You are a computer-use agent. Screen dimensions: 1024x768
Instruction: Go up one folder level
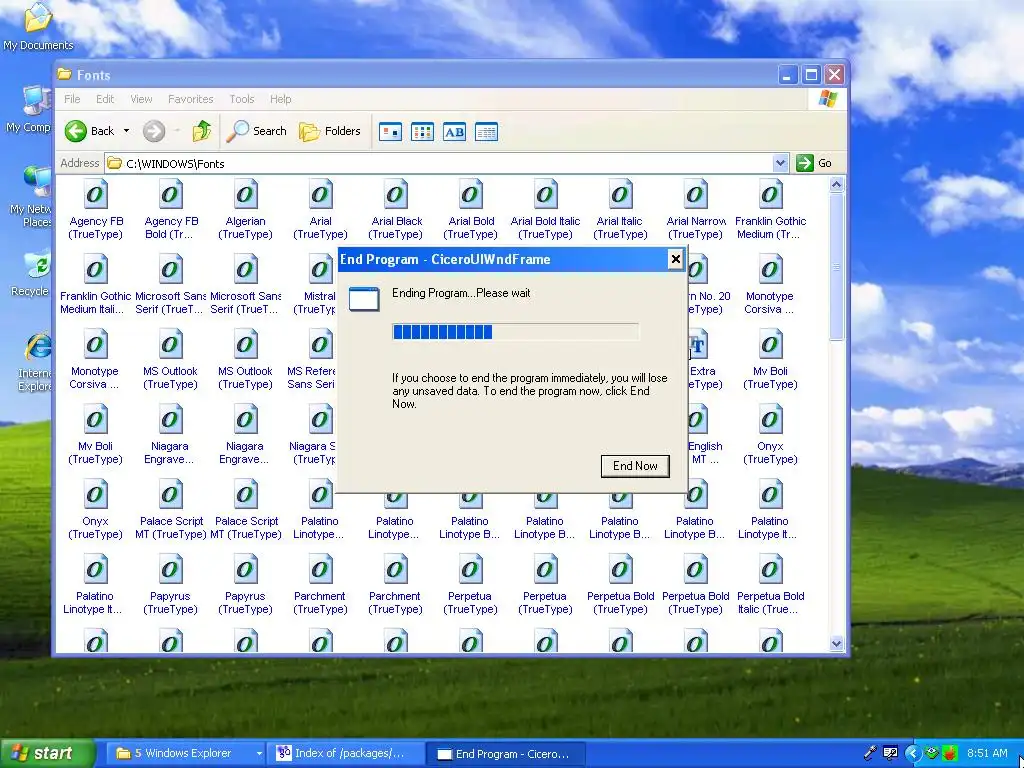[x=202, y=131]
